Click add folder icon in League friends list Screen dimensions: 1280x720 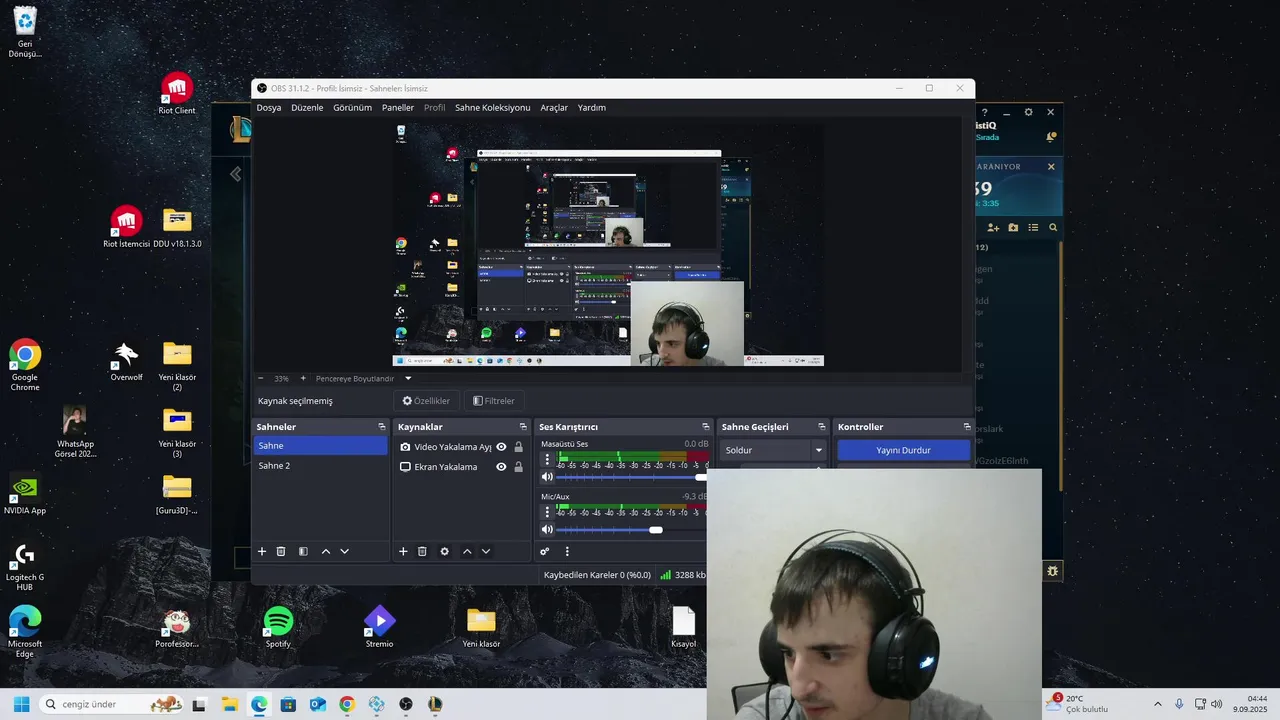[1013, 228]
